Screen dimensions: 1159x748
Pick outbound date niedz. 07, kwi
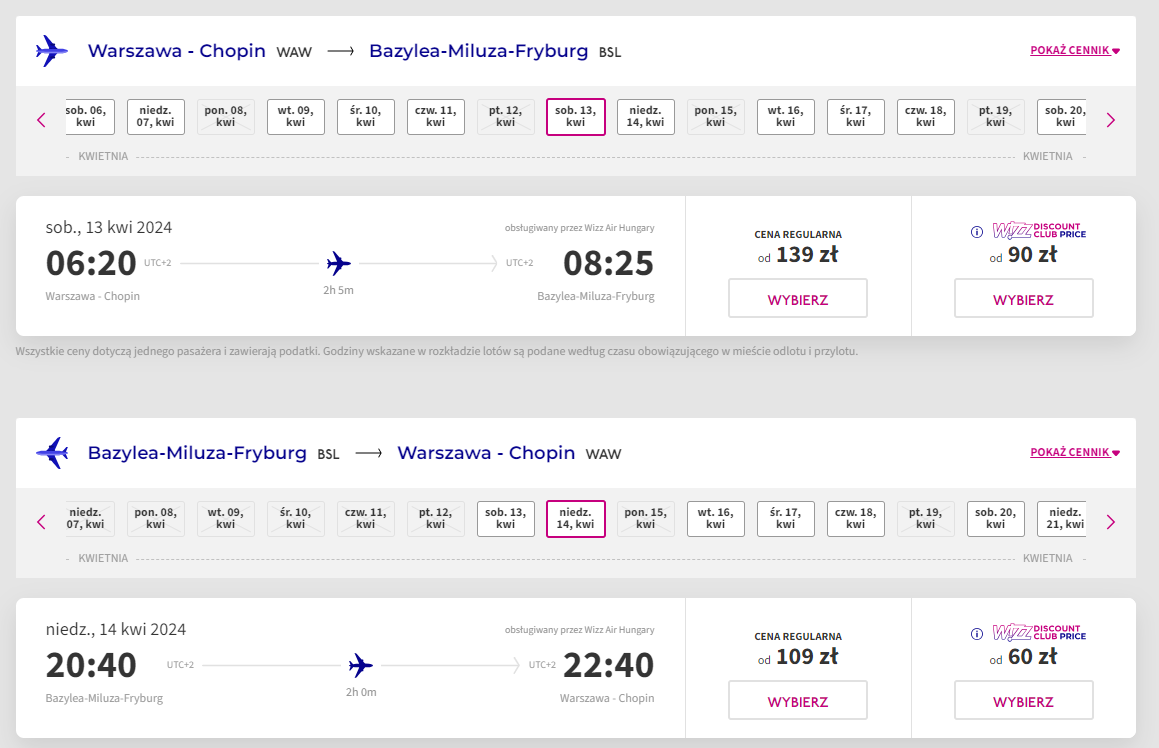[155, 117]
